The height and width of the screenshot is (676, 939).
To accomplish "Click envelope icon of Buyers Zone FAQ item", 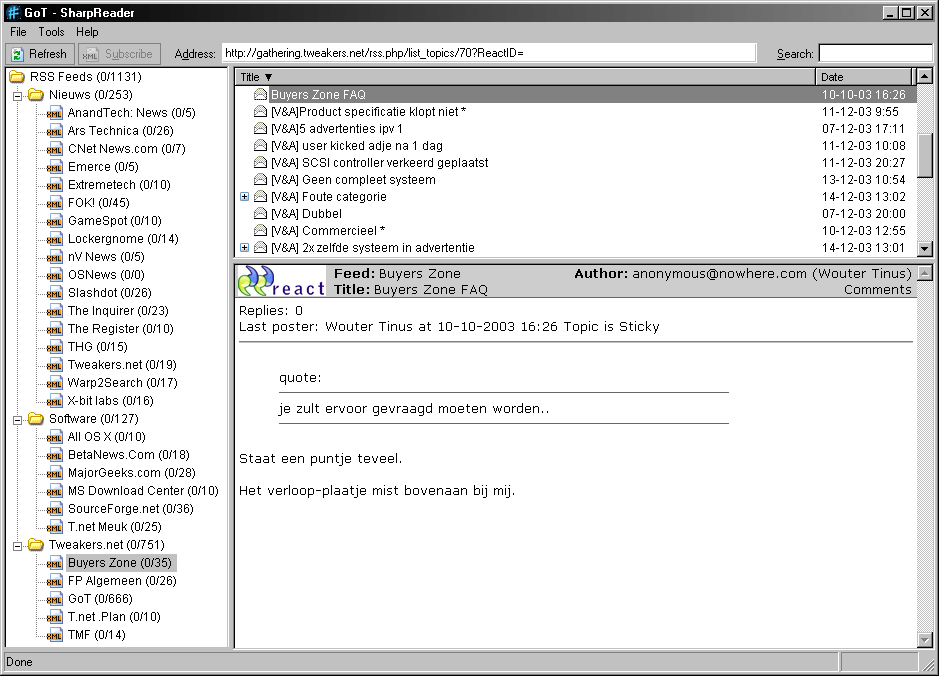I will 260,95.
